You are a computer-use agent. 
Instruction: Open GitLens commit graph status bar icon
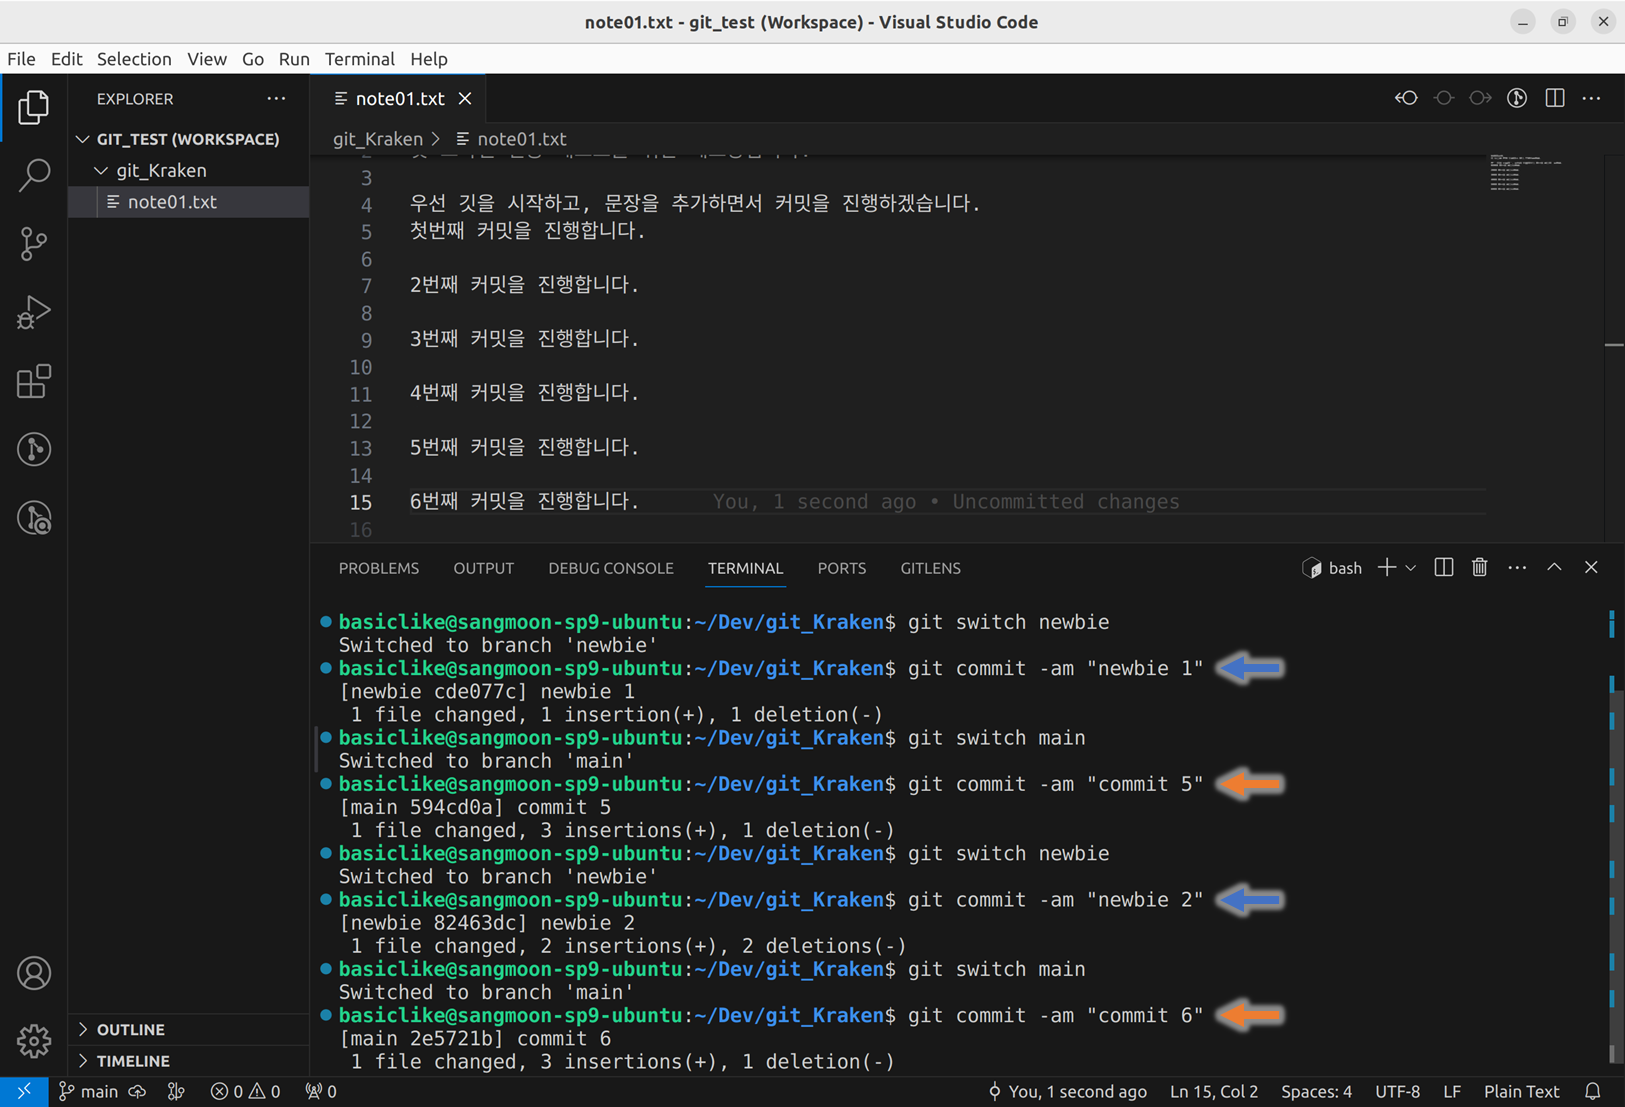pyautogui.click(x=176, y=1092)
